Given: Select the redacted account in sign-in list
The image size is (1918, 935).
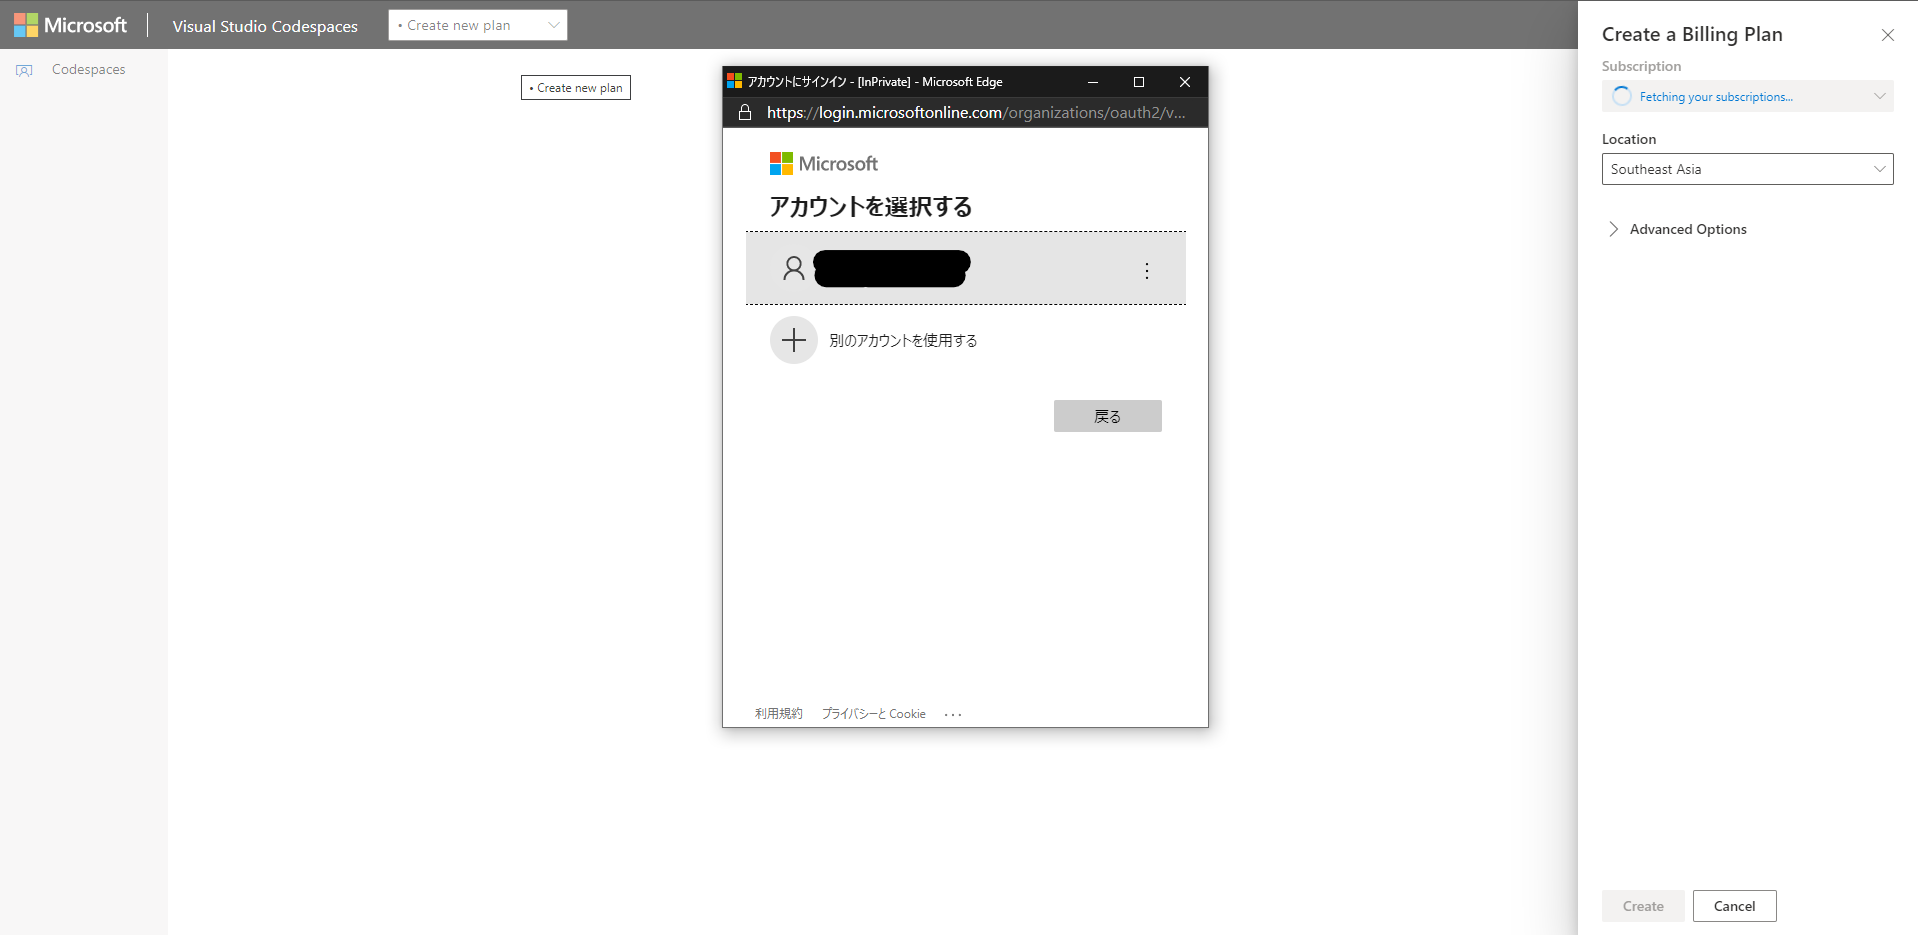Looking at the screenshot, I should (x=966, y=268).
